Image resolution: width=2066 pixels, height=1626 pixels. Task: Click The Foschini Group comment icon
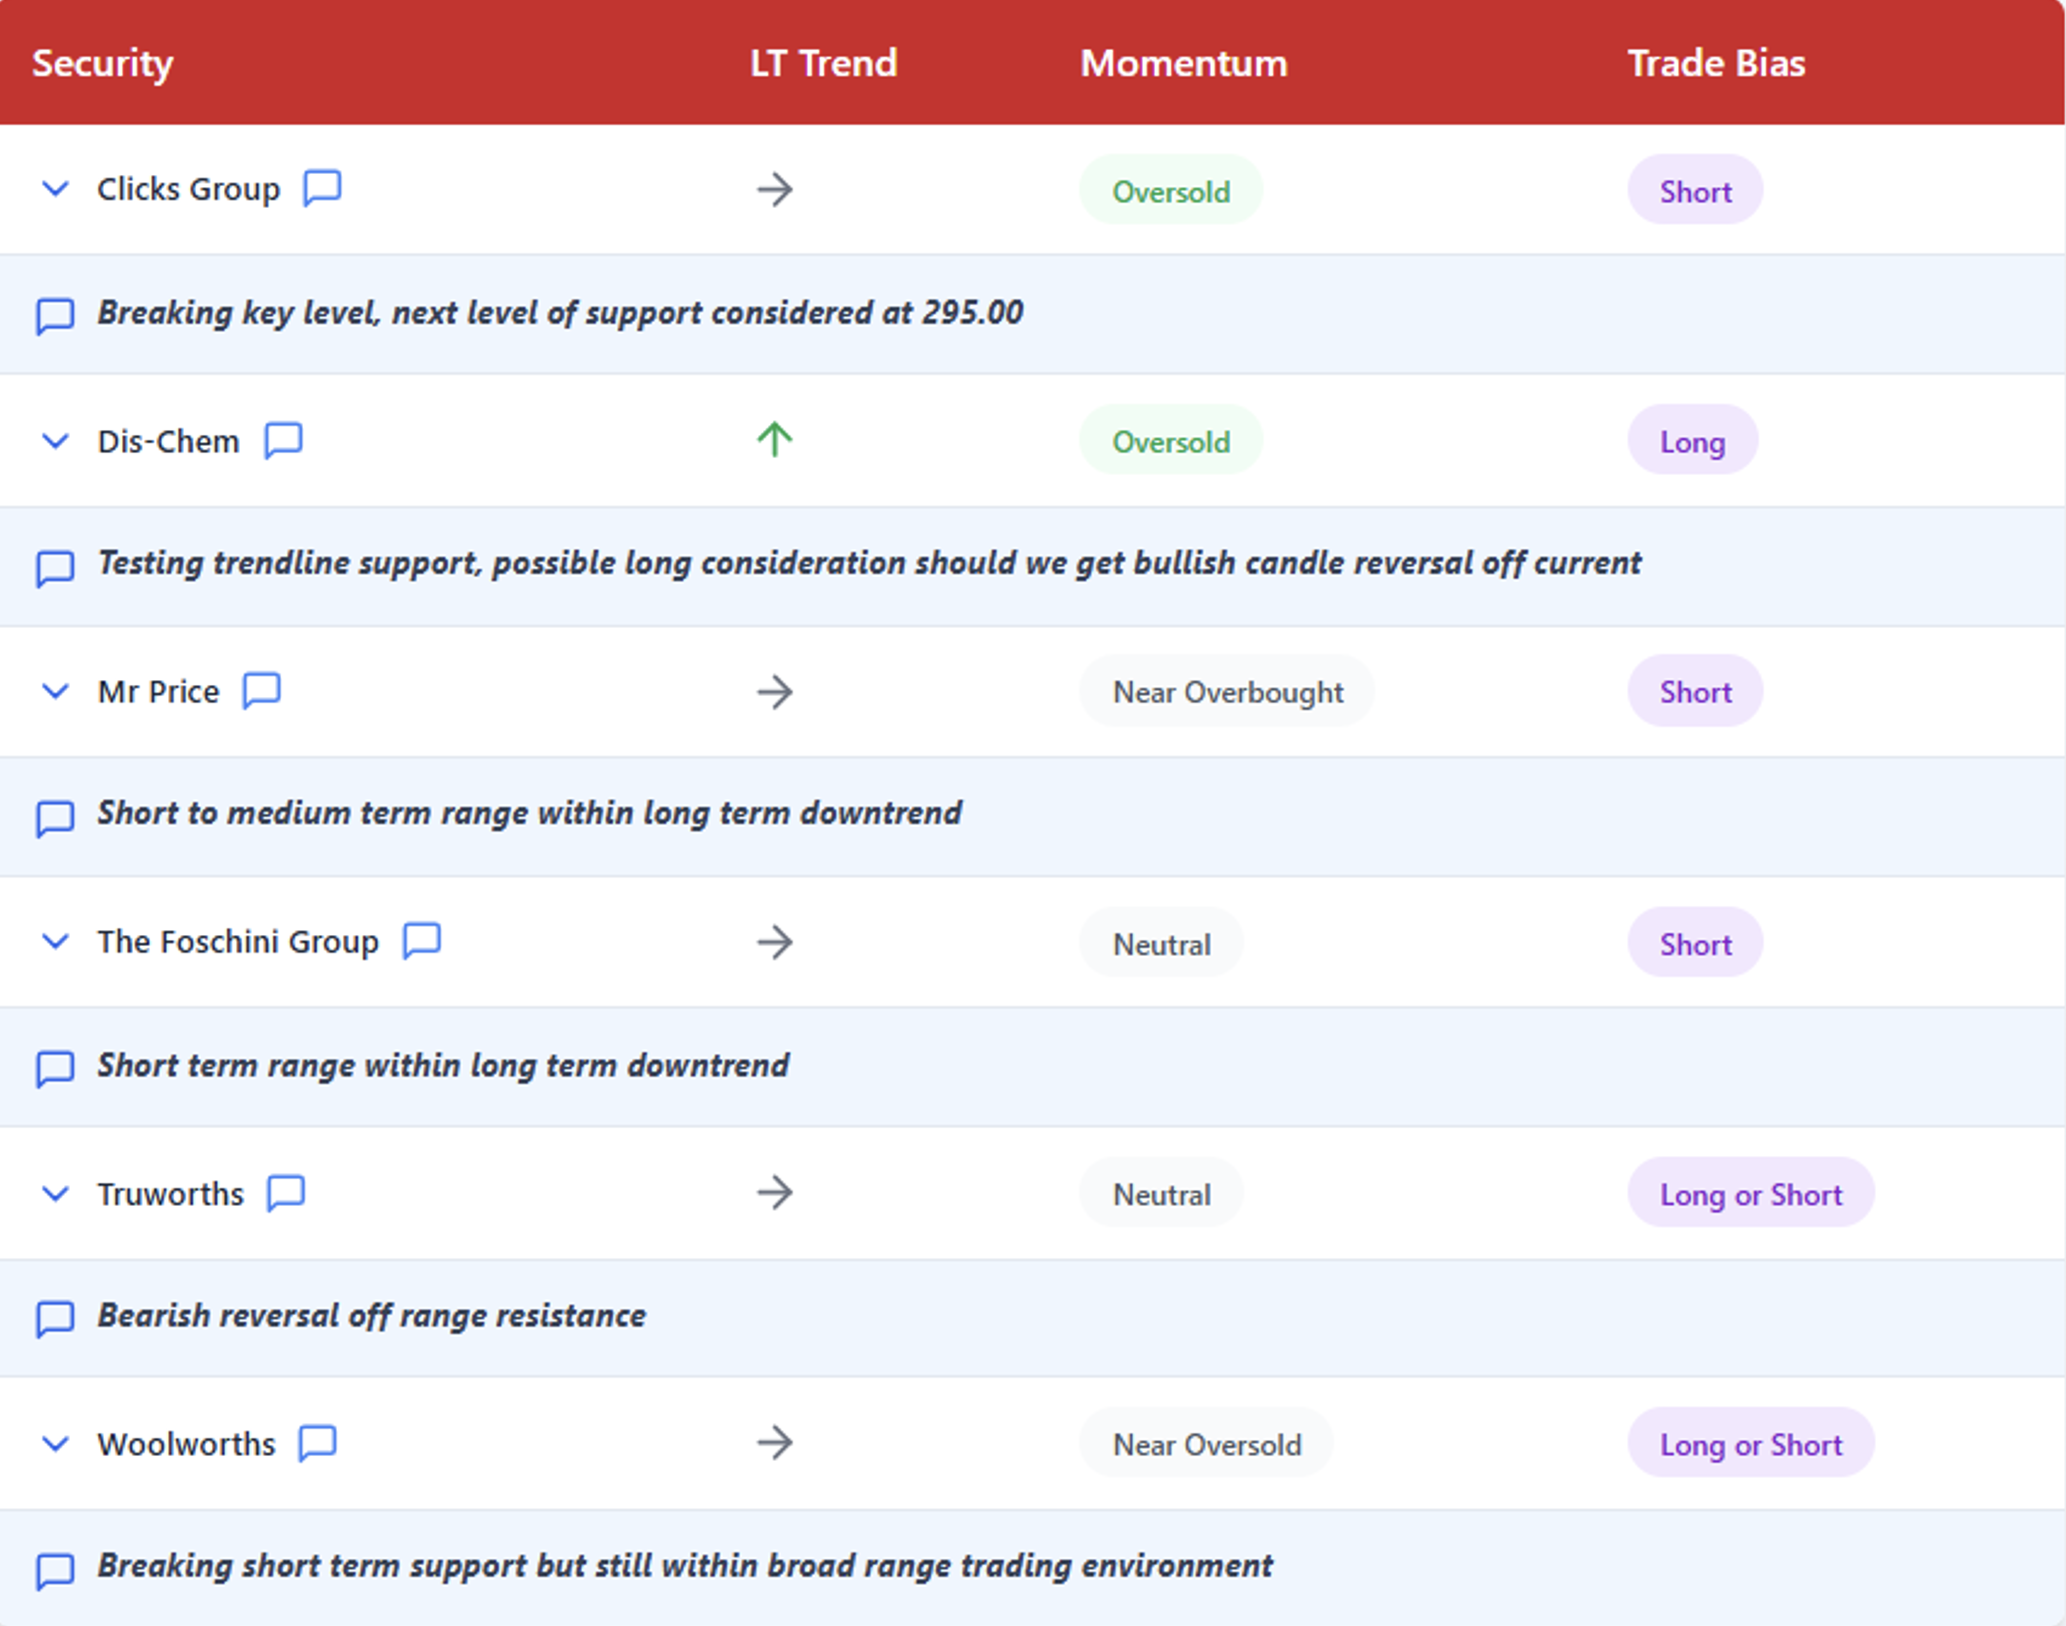tap(421, 940)
